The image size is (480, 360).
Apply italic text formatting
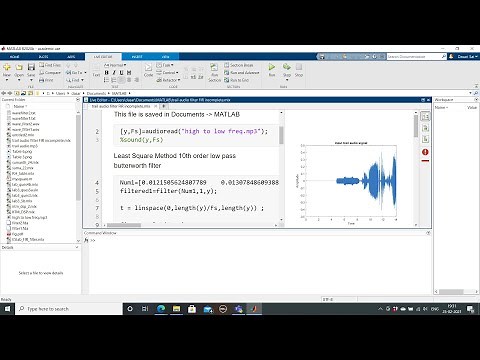[114, 72]
